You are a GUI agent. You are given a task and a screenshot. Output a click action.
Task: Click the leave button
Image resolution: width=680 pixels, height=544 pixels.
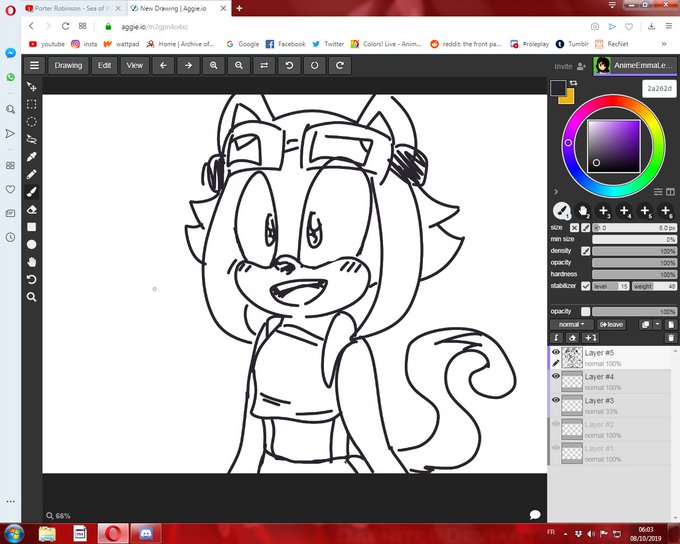[x=611, y=324]
